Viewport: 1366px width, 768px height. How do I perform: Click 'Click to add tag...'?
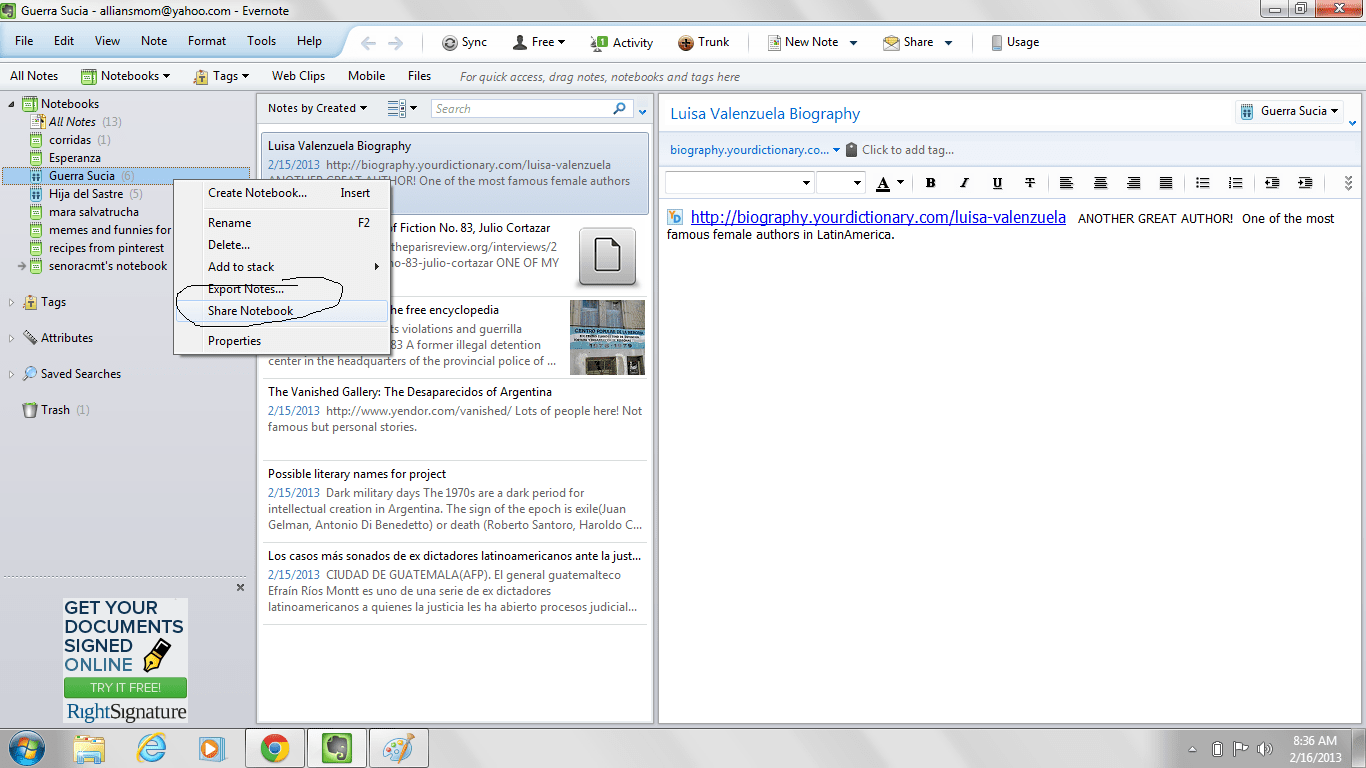(908, 150)
